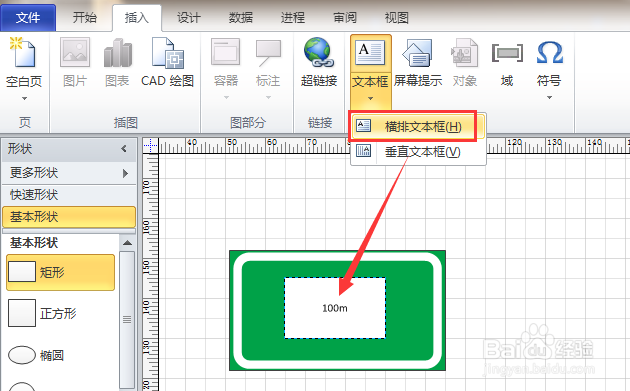This screenshot has height=391, width=630.
Task: Switch to the 开始 ribbon tab
Action: click(84, 17)
